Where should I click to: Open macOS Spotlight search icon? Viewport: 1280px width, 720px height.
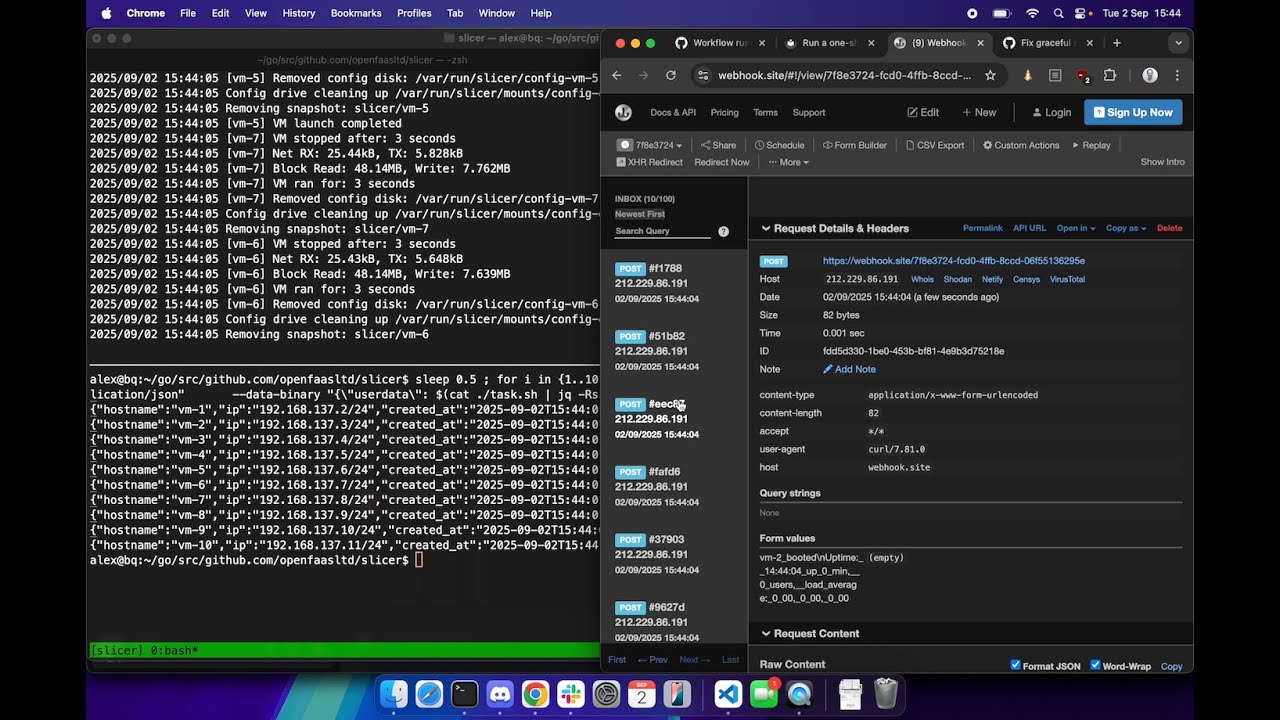click(1058, 13)
